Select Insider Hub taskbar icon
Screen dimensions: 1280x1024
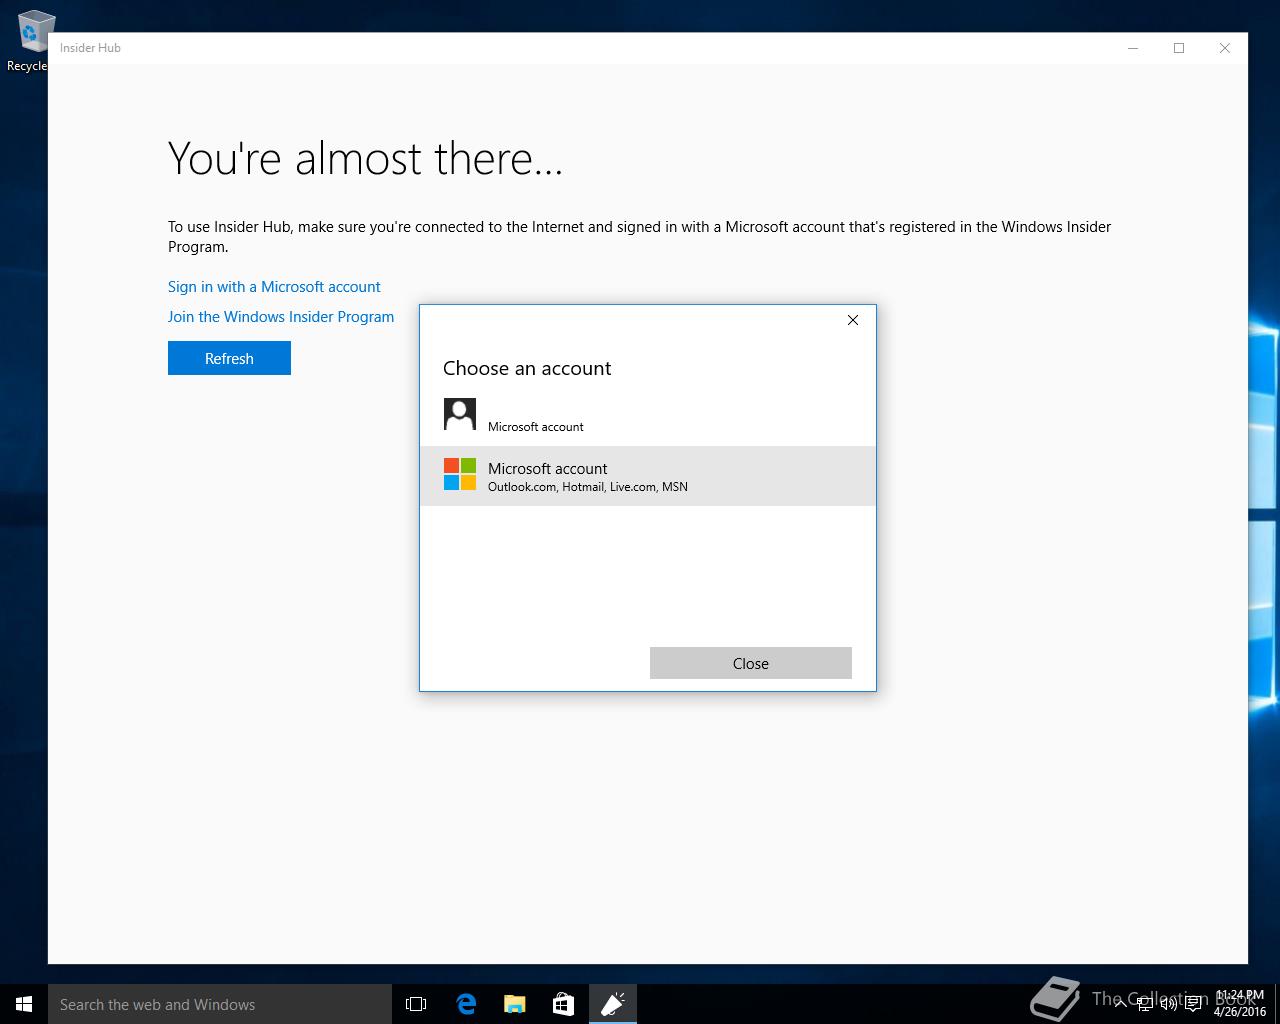coord(613,1004)
